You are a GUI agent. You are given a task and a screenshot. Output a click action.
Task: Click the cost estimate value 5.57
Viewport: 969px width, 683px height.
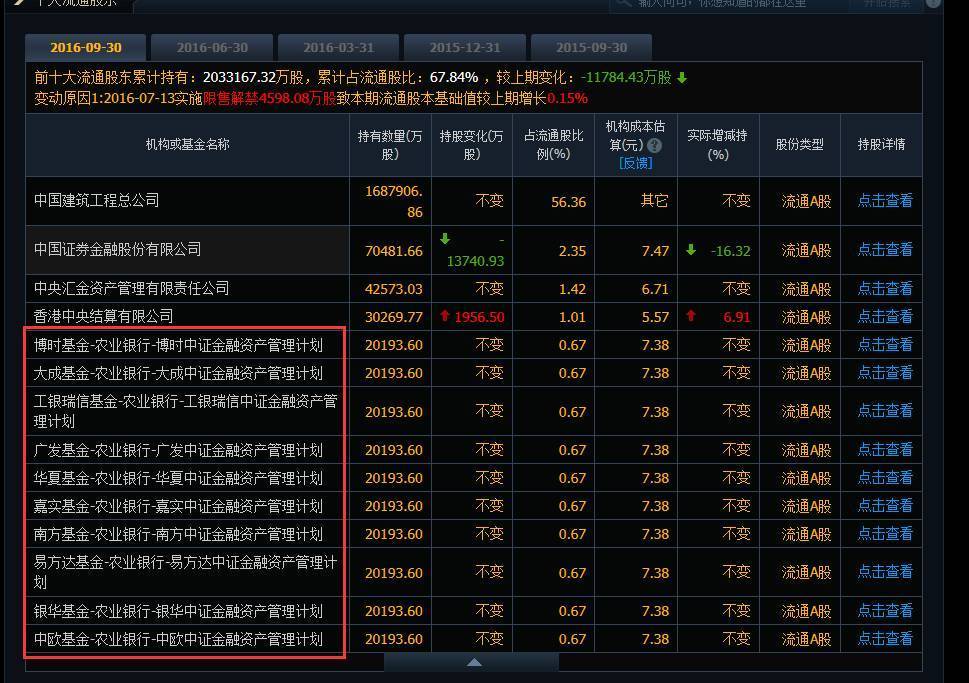pyautogui.click(x=655, y=317)
